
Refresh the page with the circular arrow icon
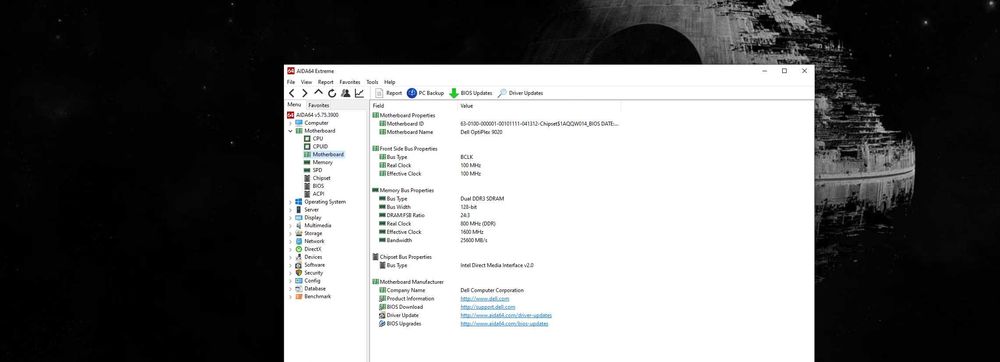click(x=332, y=93)
